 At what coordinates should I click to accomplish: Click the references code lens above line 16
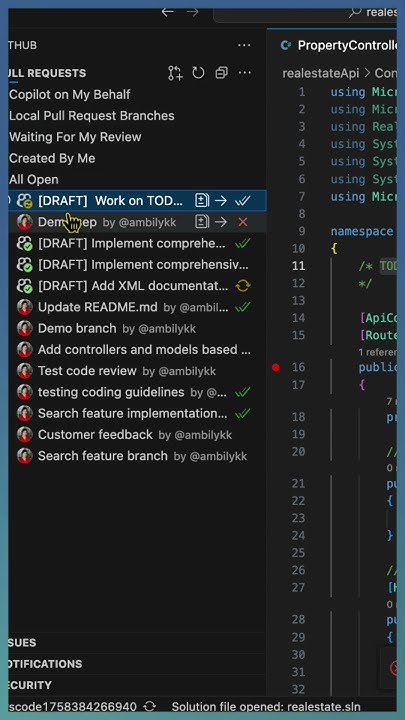click(x=377, y=352)
